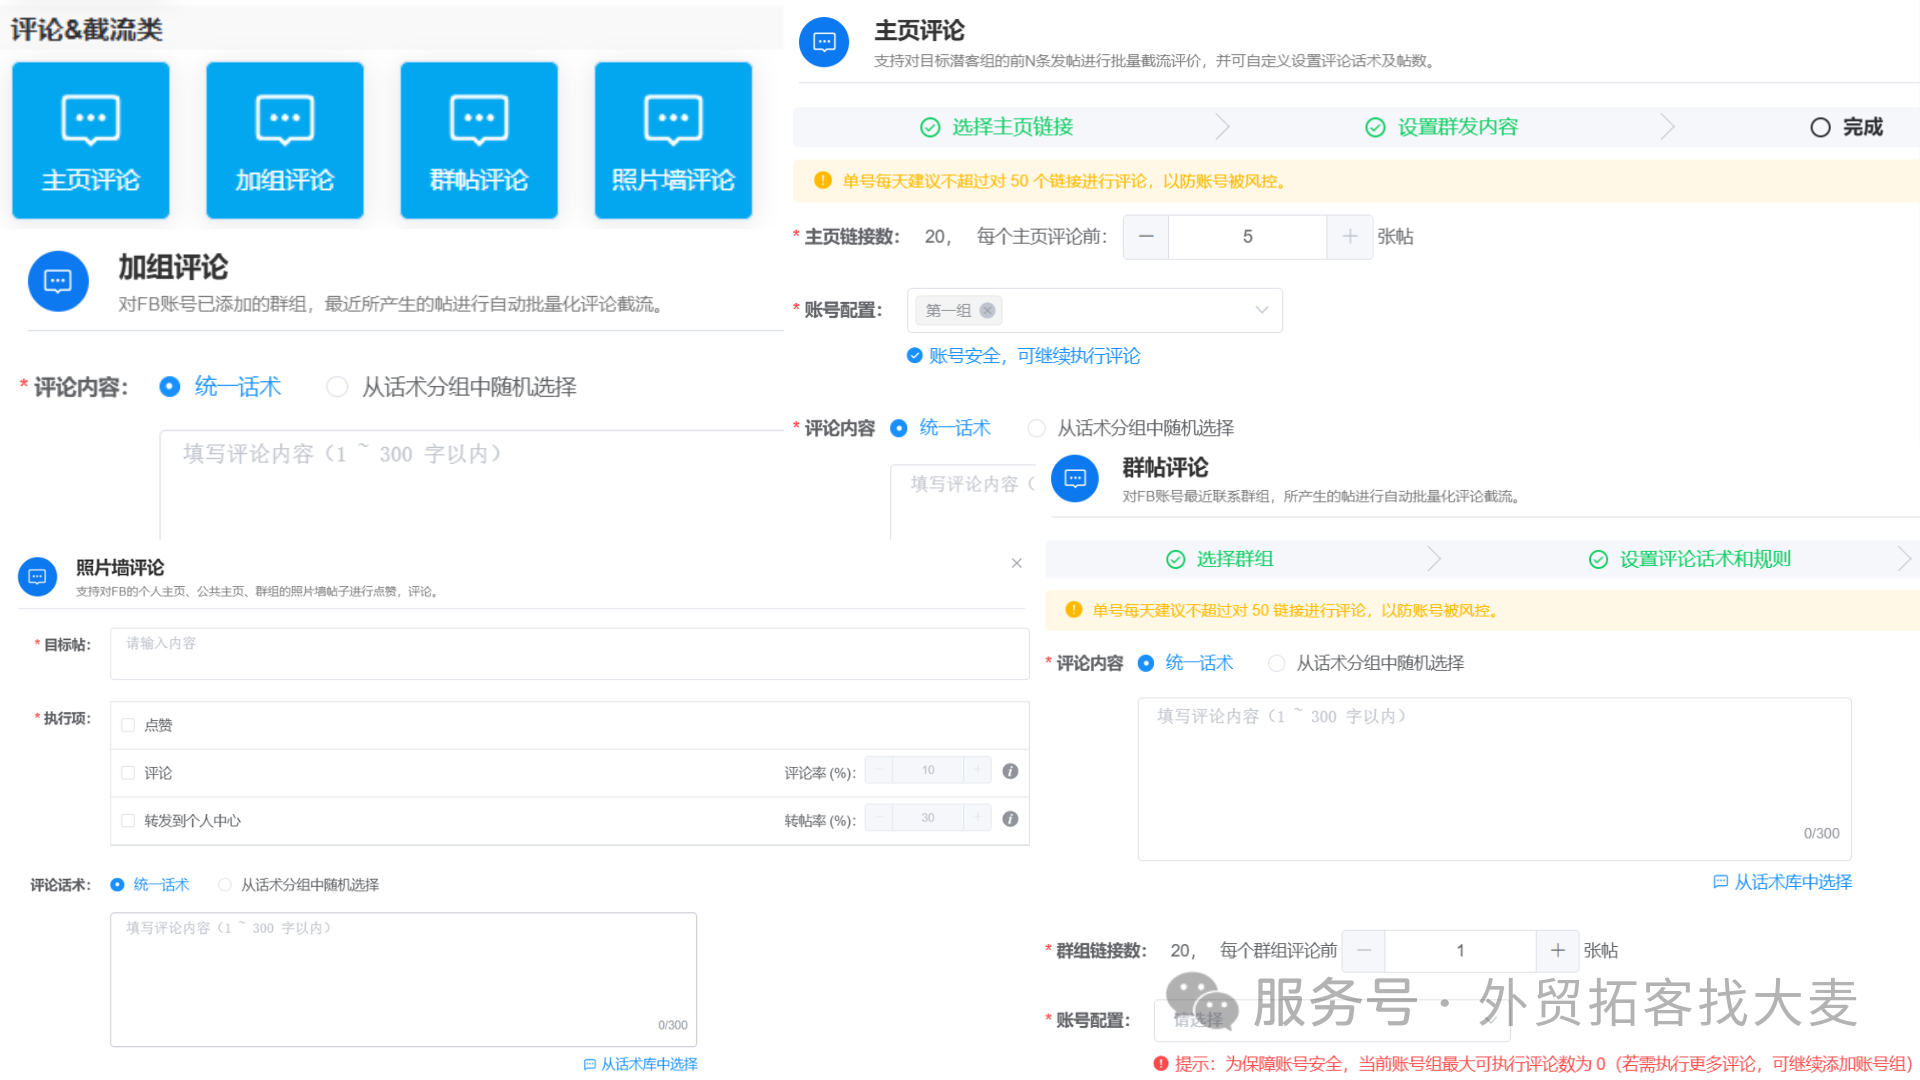1920x1080 pixels.
Task: Click the red alert icon before 提示
Action: pos(1161,1064)
